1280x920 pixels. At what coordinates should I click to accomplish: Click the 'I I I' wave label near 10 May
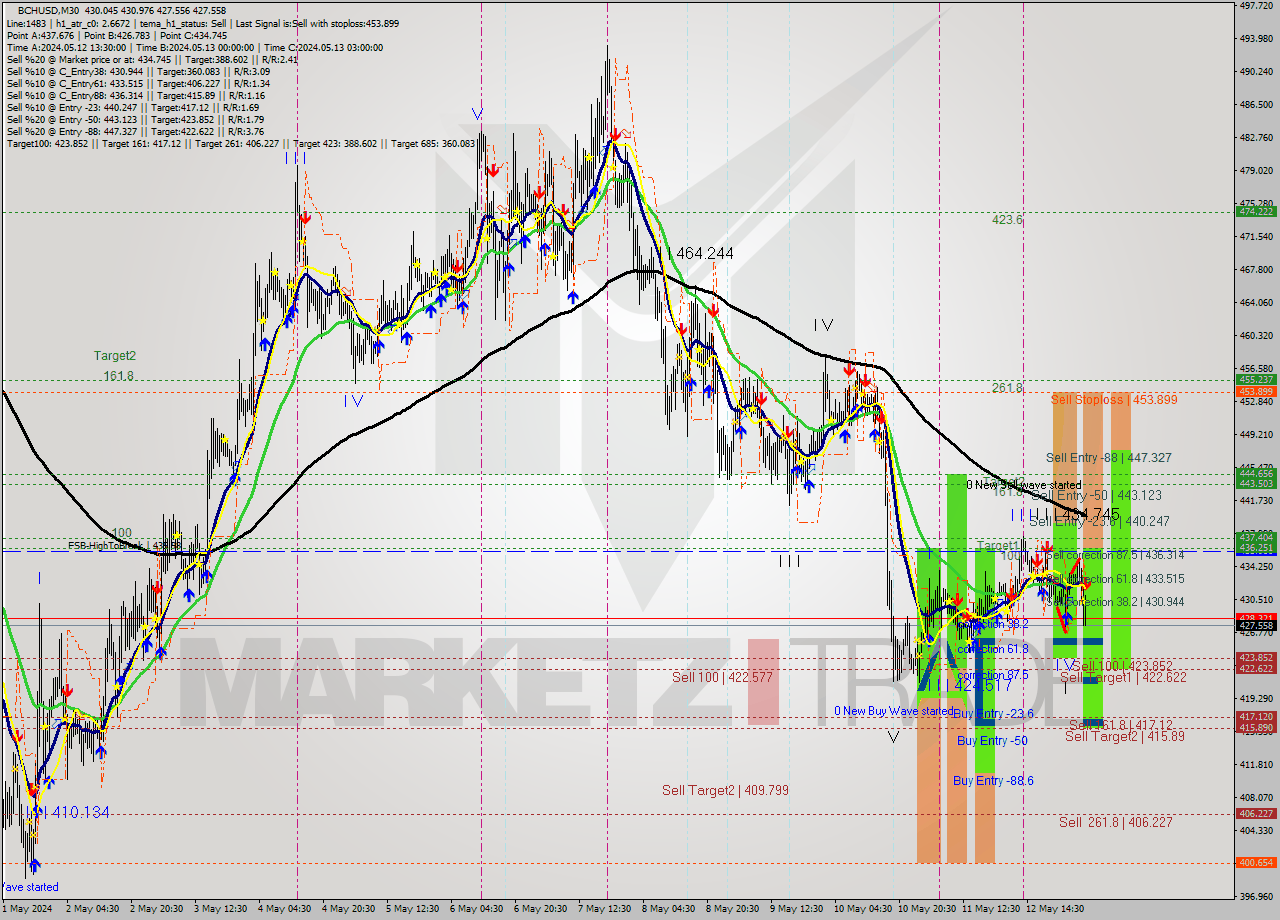(789, 561)
